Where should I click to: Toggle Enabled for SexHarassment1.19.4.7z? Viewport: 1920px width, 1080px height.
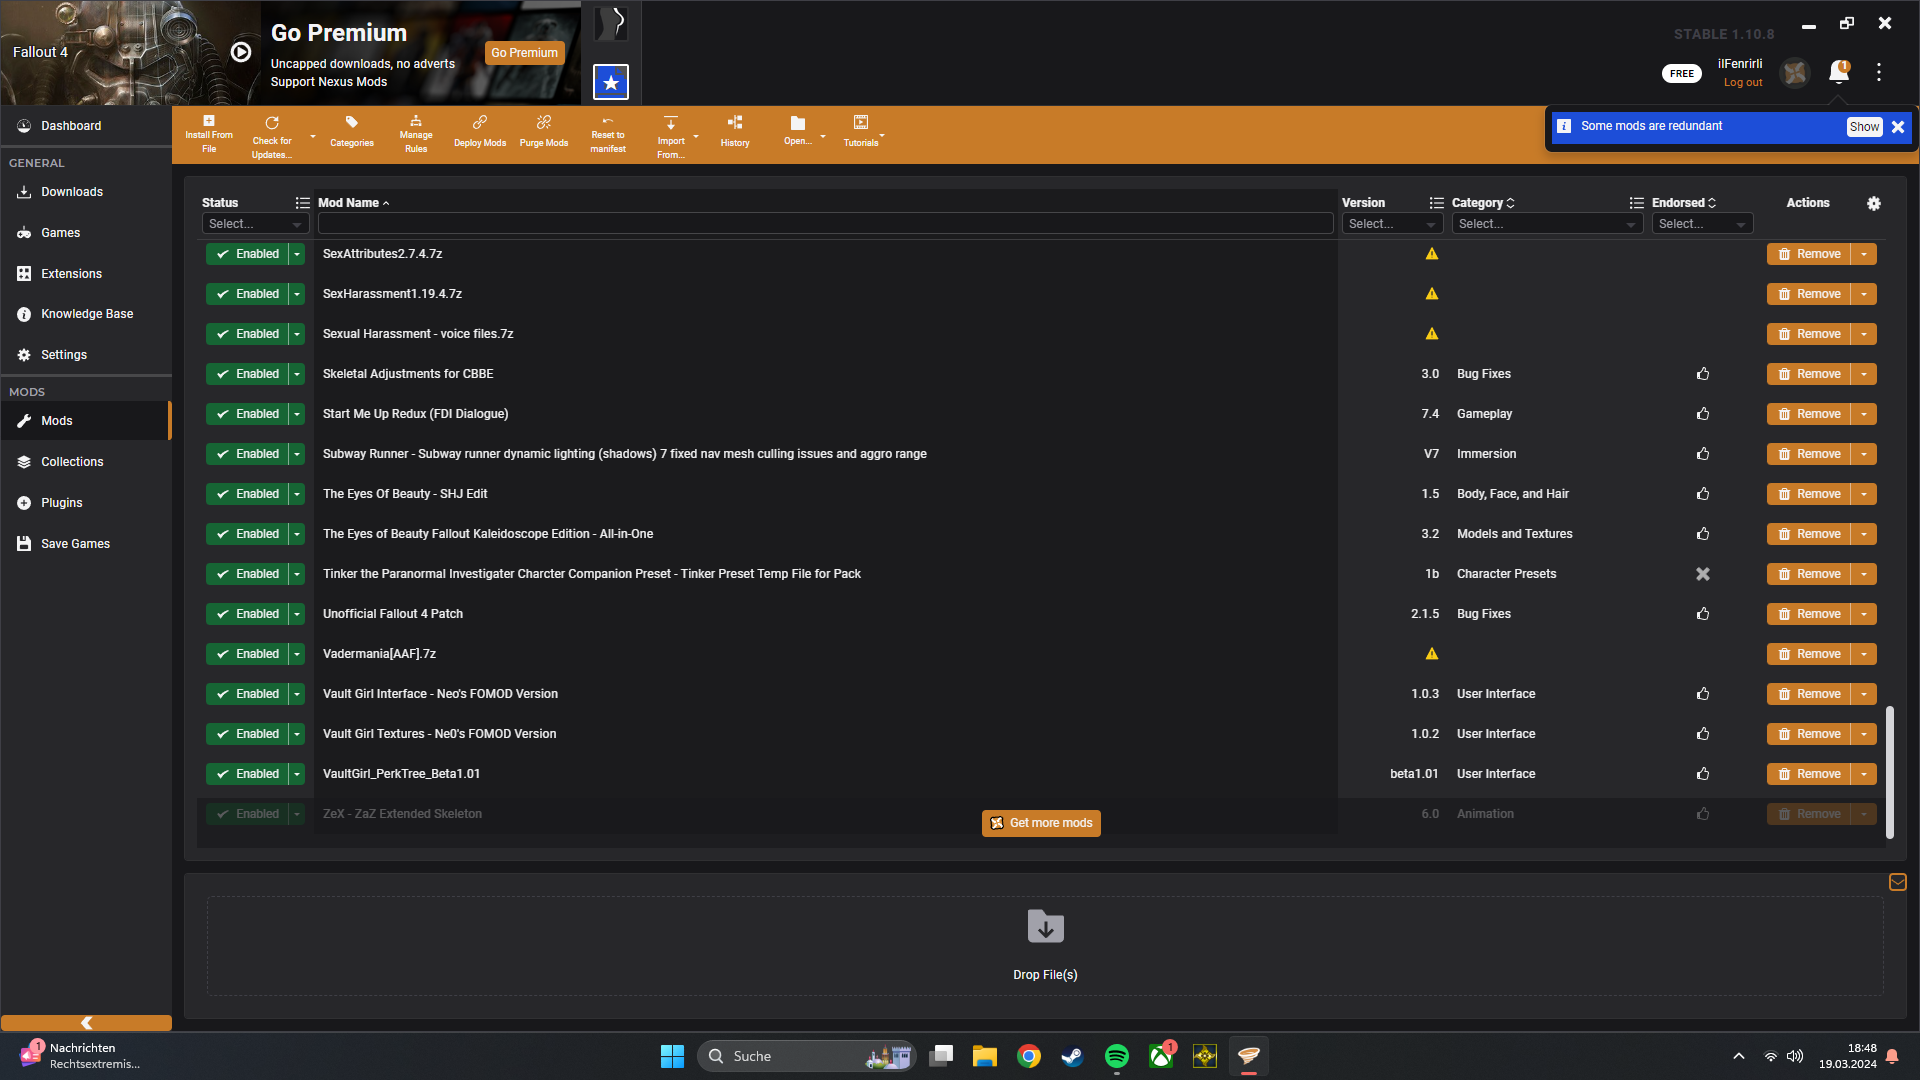247,294
